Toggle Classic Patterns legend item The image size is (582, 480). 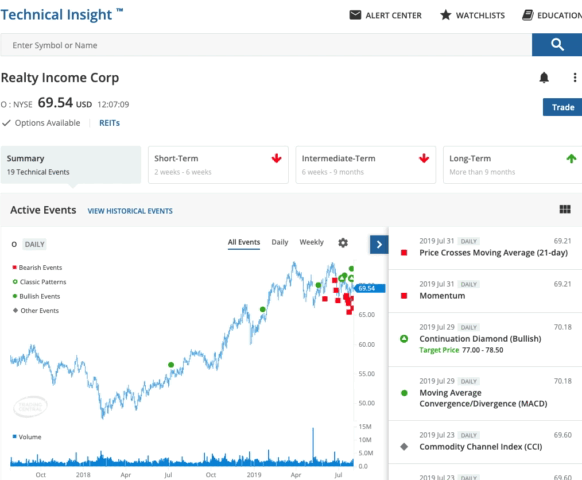39,282
